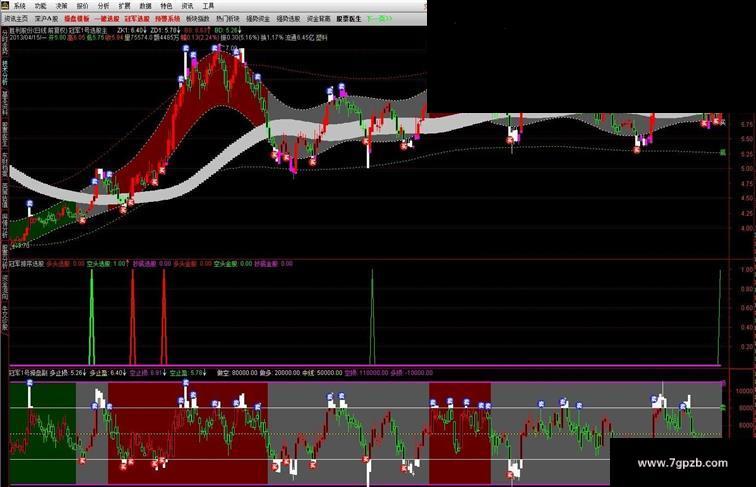Open 热门板块 from the toolbar
This screenshot has height=487, width=756.
(x=228, y=19)
